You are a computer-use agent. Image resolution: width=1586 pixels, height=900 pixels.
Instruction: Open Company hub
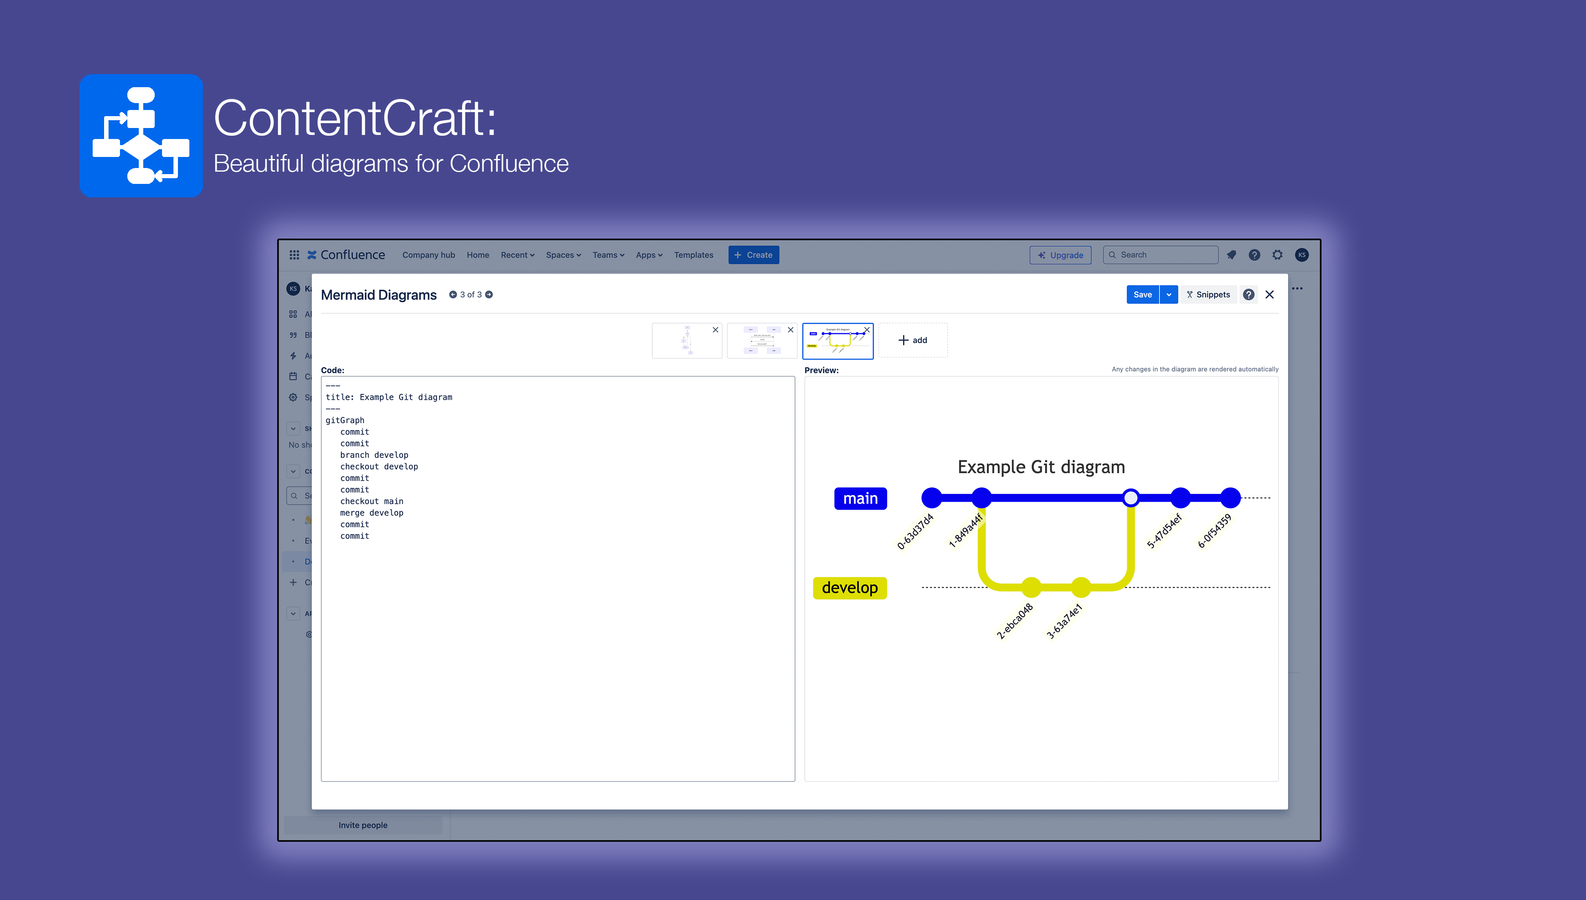[x=428, y=255]
